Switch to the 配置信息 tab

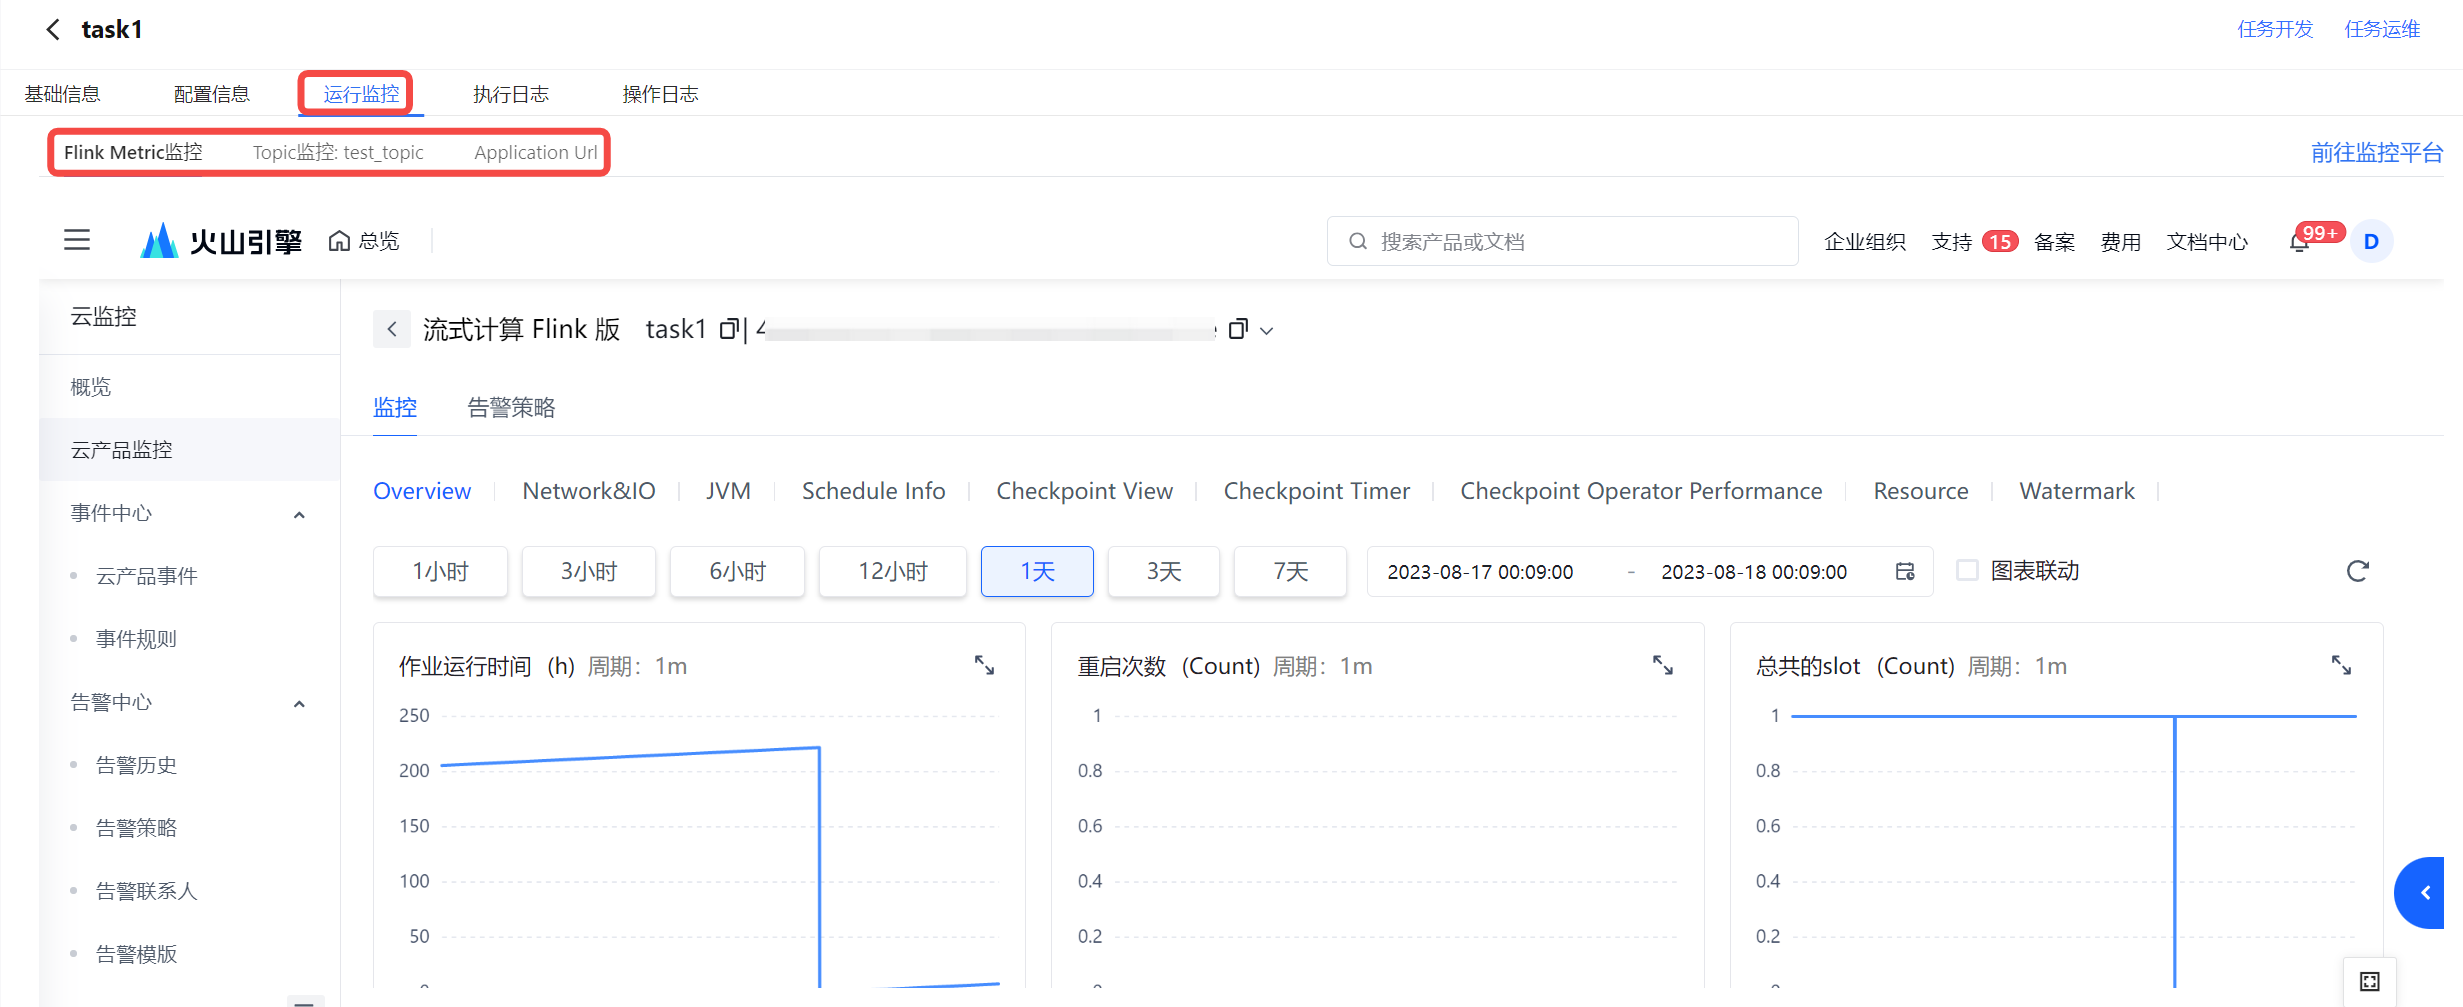click(212, 94)
